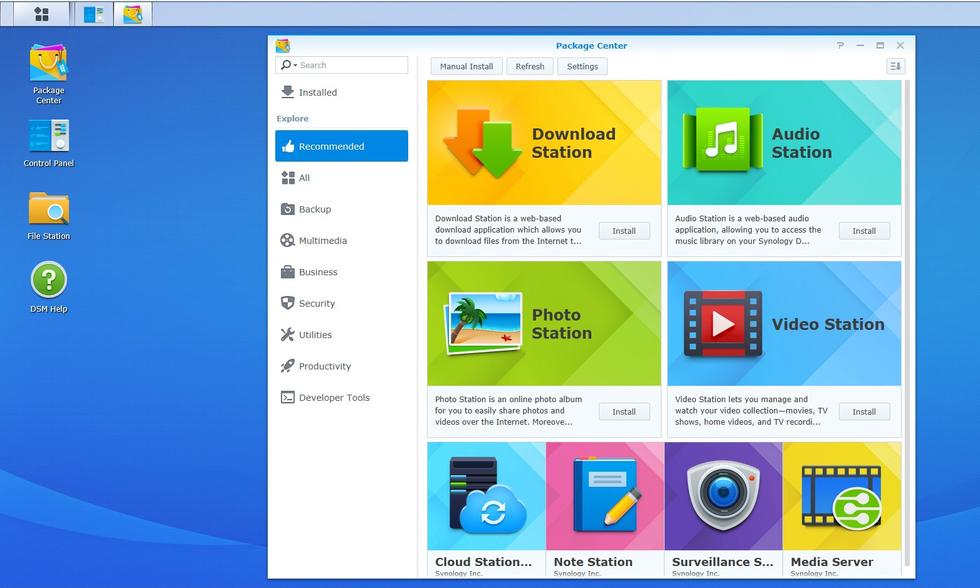Click the window help question mark icon
The height and width of the screenshot is (588, 980).
840,45
